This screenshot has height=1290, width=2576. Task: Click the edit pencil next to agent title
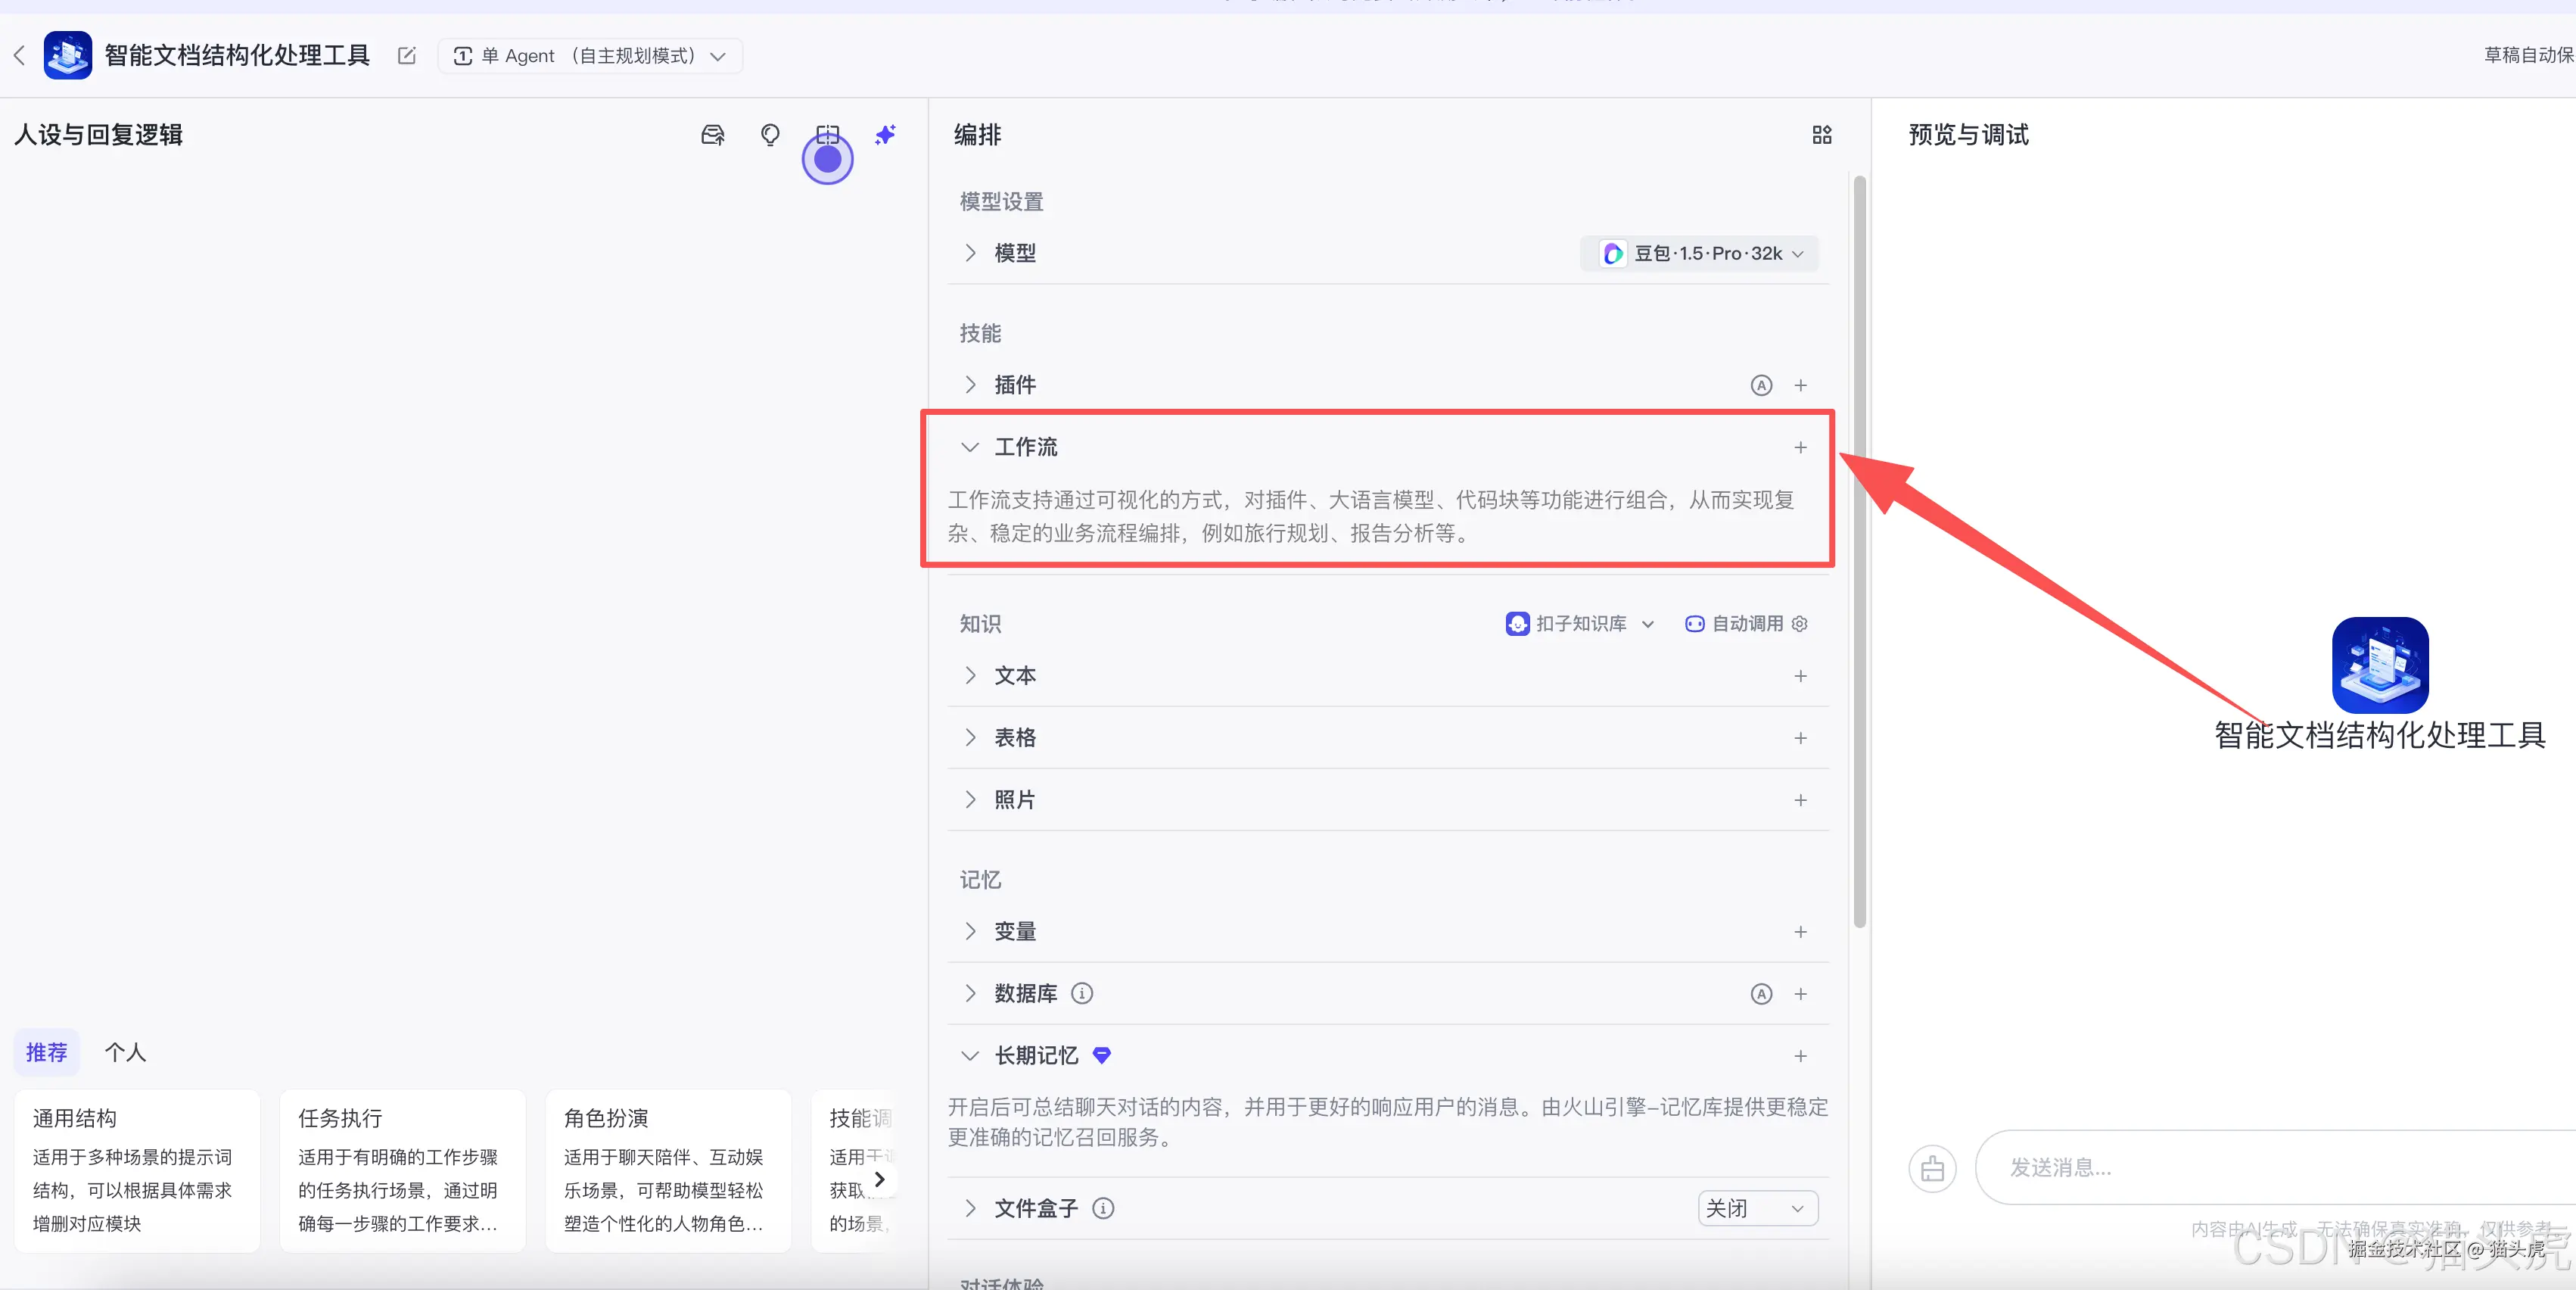point(406,56)
